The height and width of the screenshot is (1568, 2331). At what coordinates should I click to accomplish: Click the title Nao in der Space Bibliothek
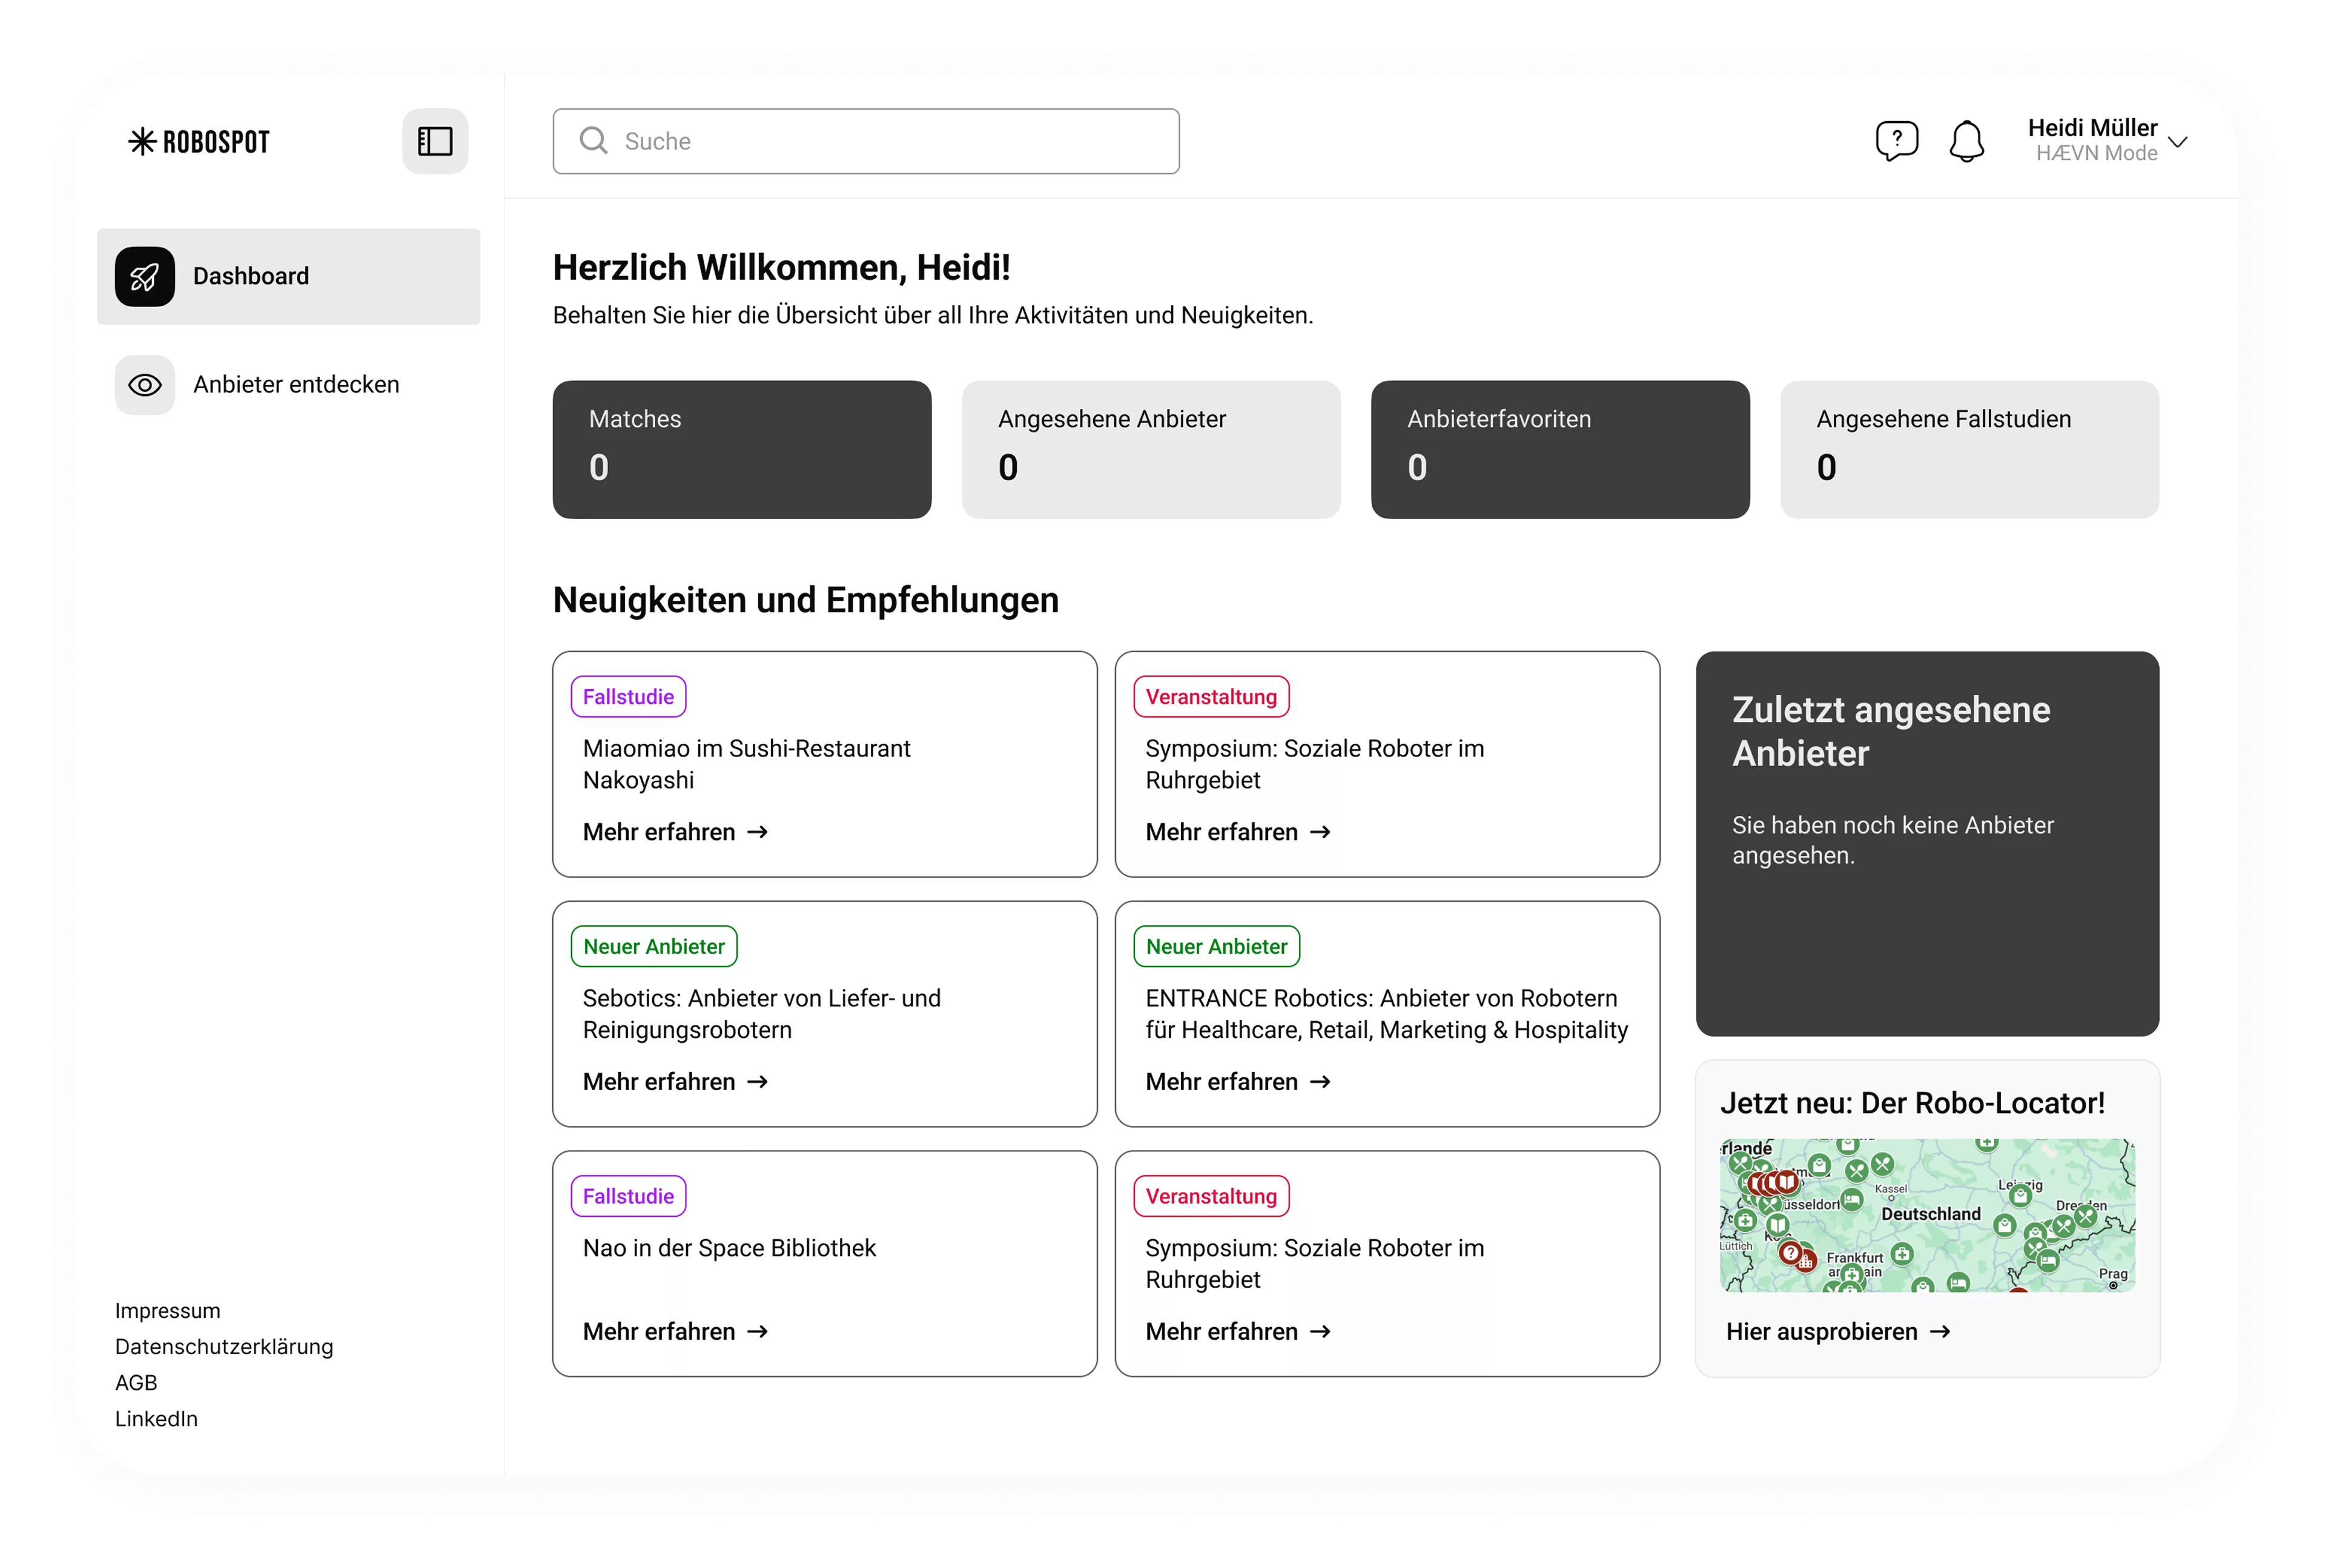729,1248
